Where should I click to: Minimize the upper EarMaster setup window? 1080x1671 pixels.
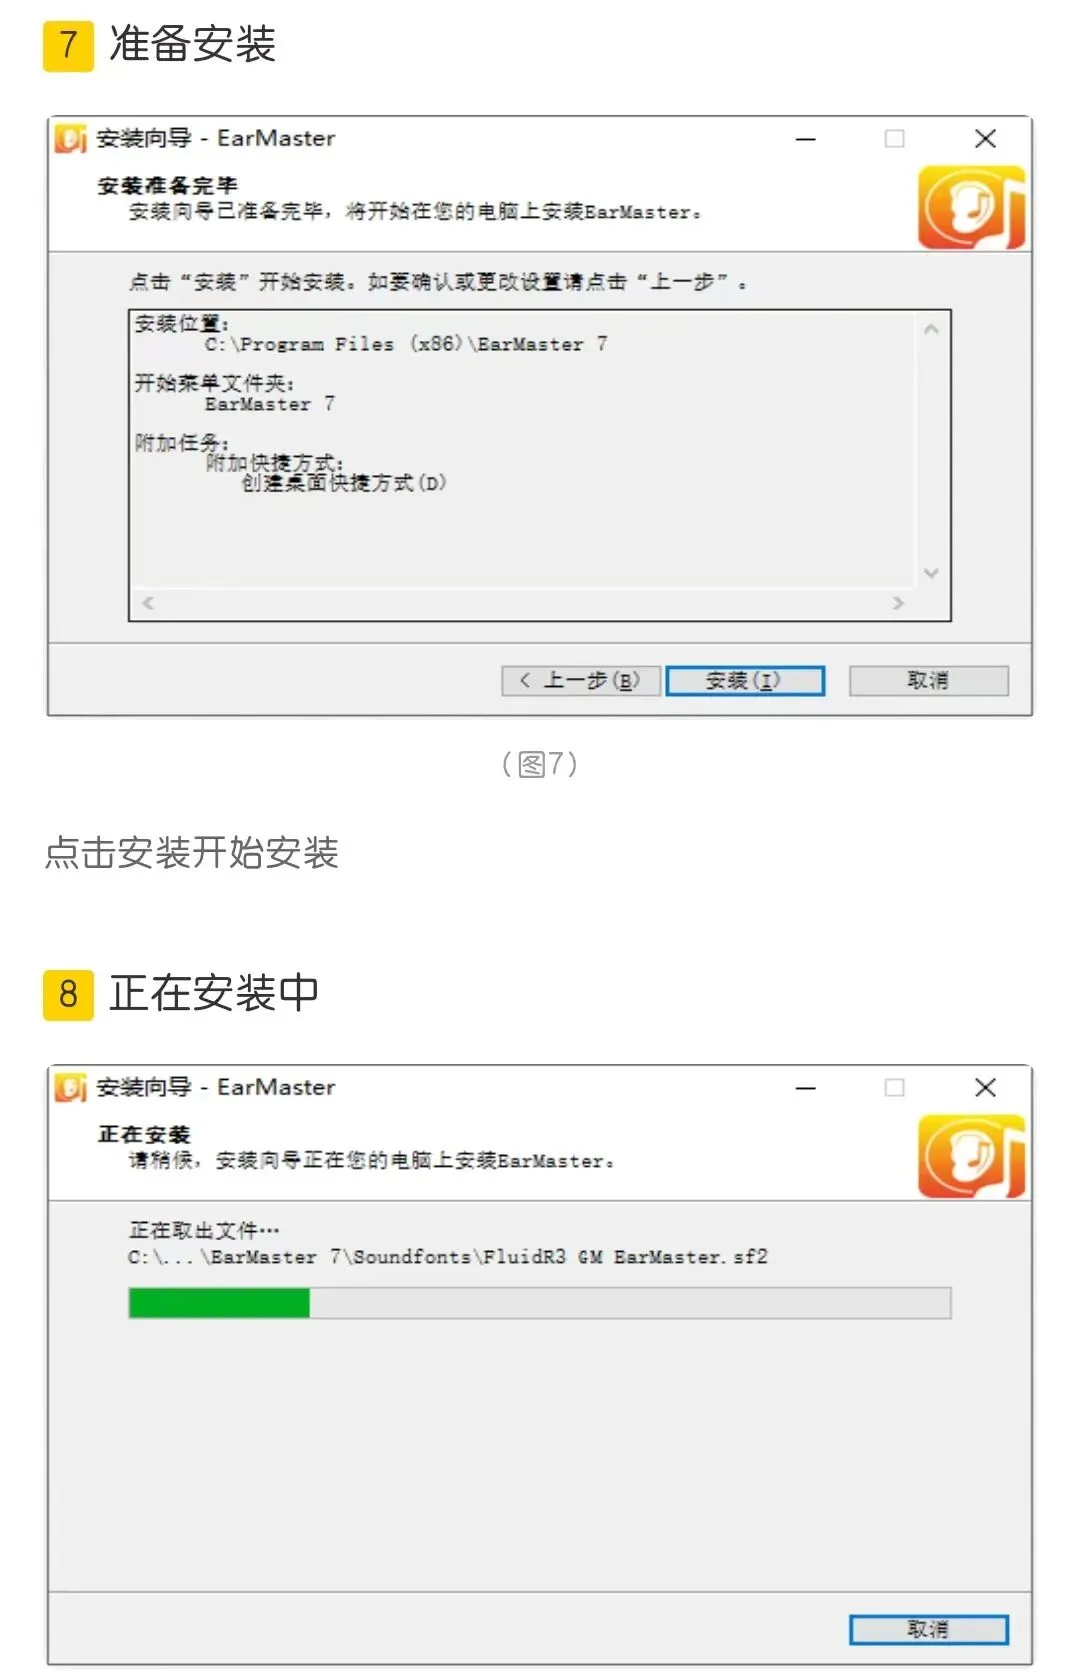click(806, 139)
